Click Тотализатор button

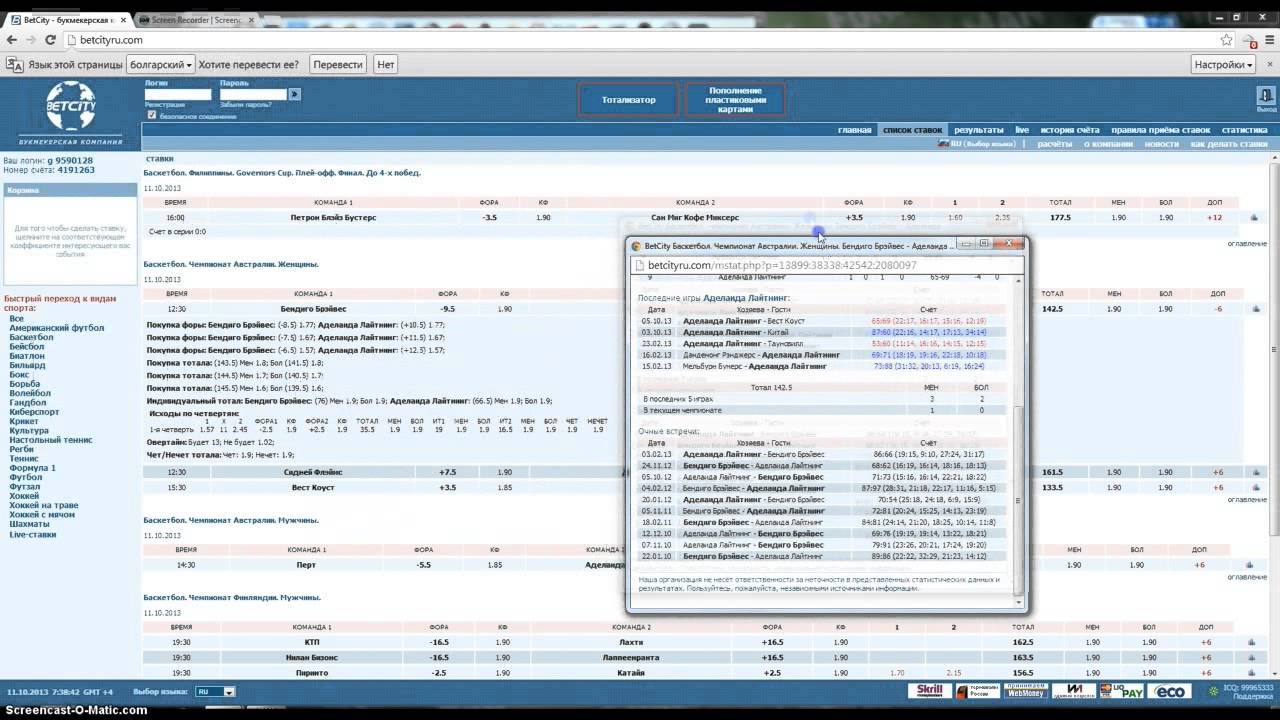point(628,100)
